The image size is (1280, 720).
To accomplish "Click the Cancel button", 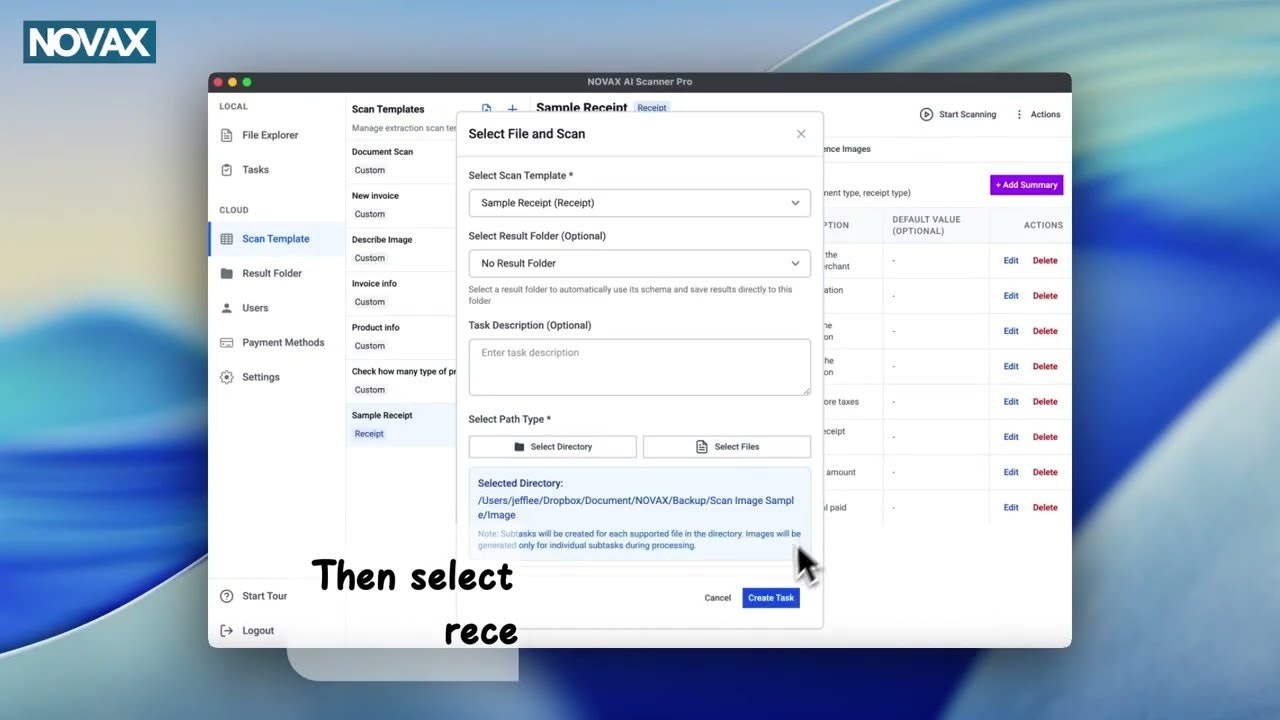I will click(x=718, y=598).
